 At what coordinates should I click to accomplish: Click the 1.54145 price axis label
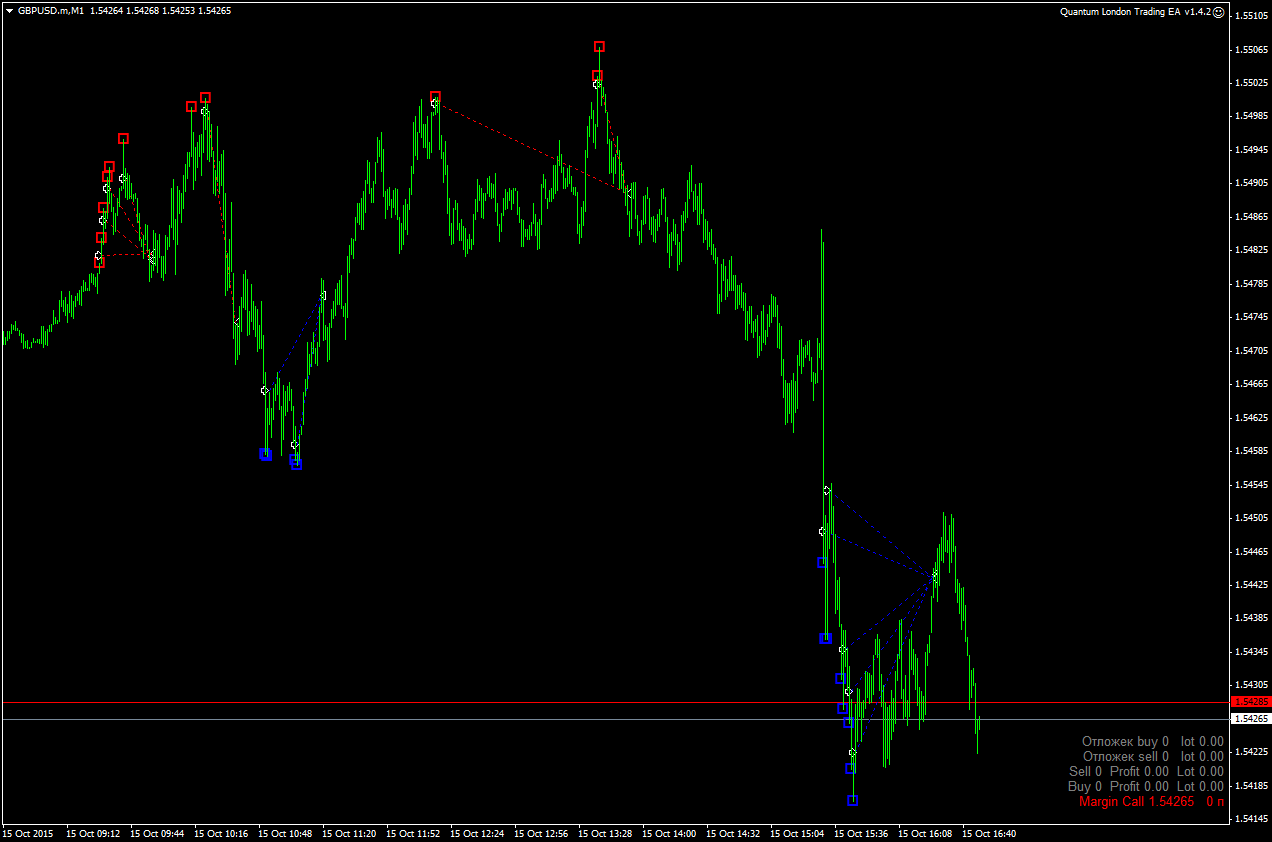1253,819
